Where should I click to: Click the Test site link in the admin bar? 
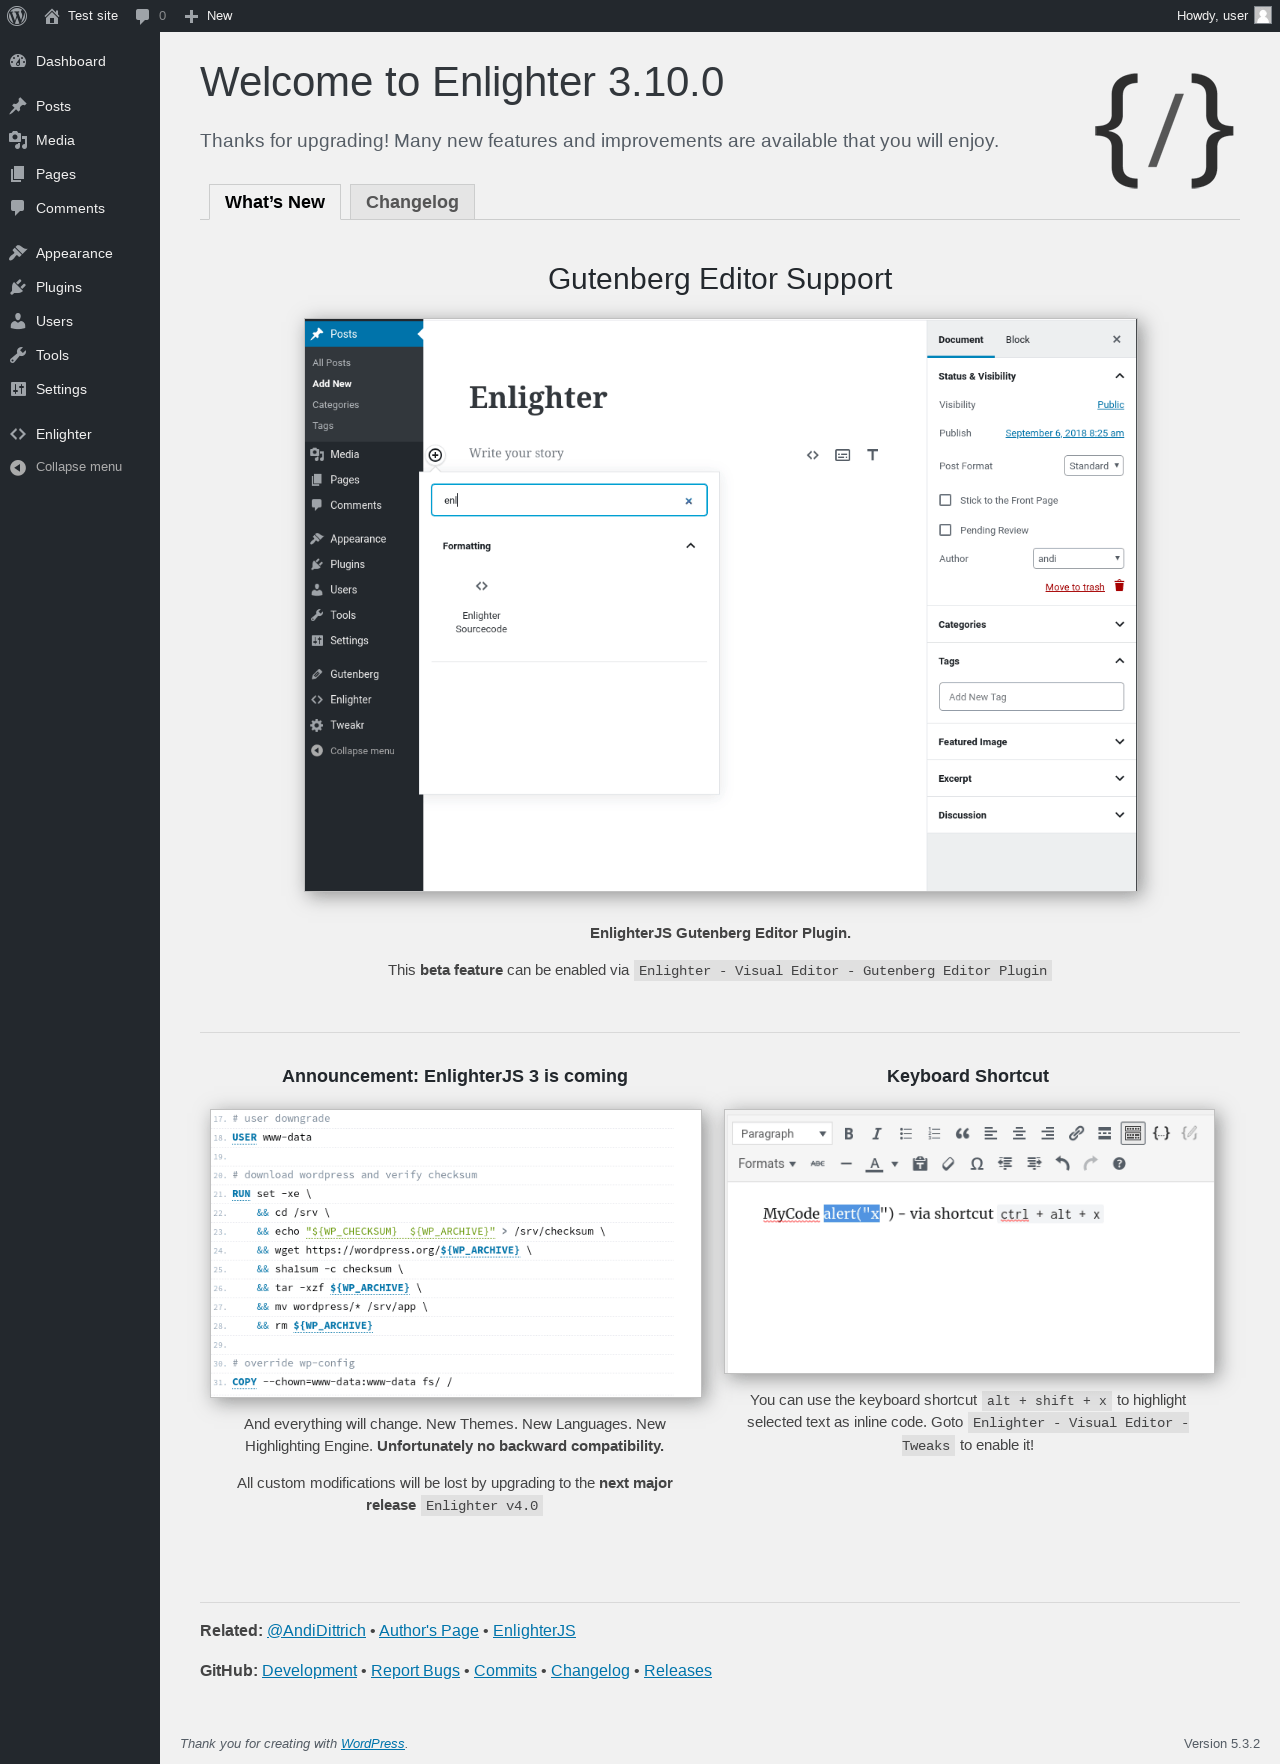point(81,16)
